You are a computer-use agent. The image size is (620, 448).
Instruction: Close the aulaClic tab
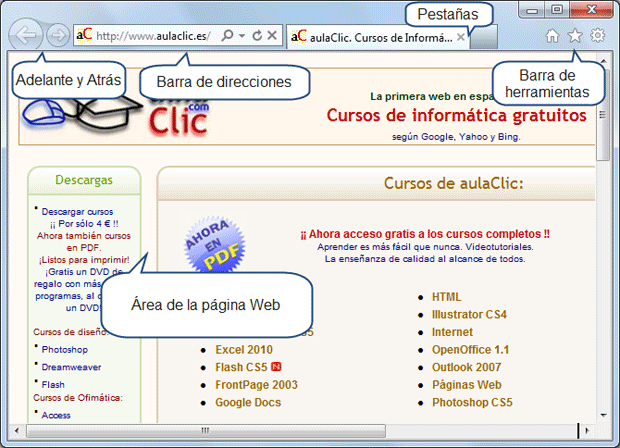(x=460, y=37)
